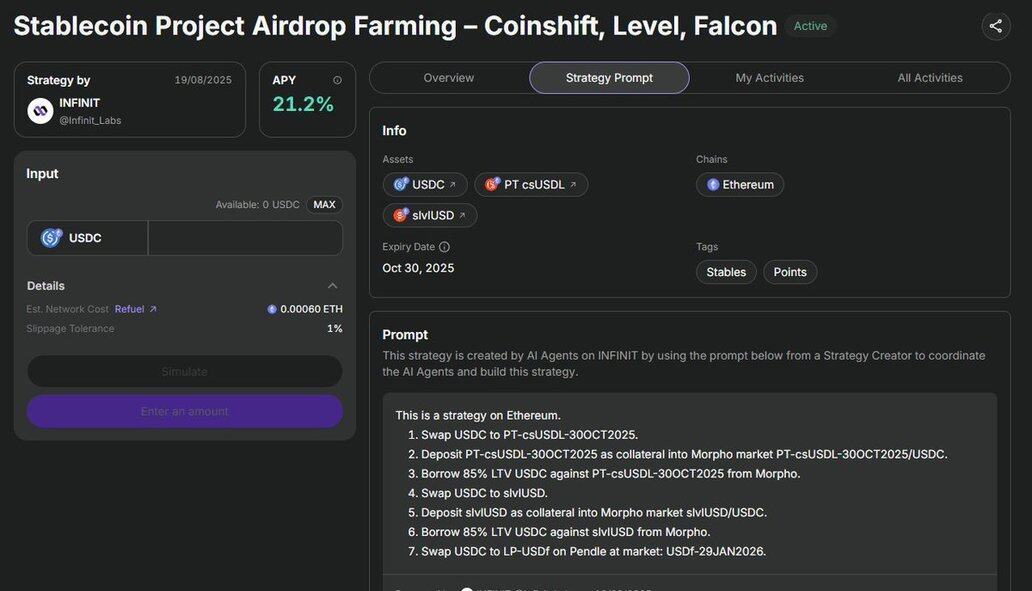Click the APY info icon
The image size is (1032, 591).
[337, 80]
